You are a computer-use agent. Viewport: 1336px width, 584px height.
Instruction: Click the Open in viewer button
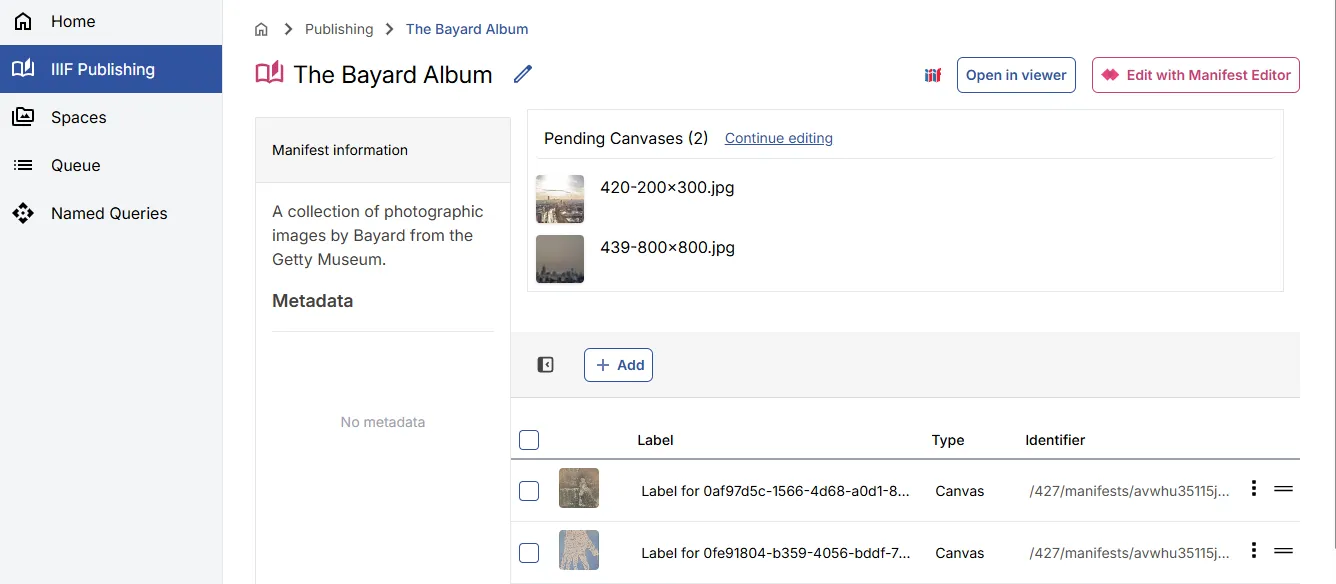pos(1016,75)
